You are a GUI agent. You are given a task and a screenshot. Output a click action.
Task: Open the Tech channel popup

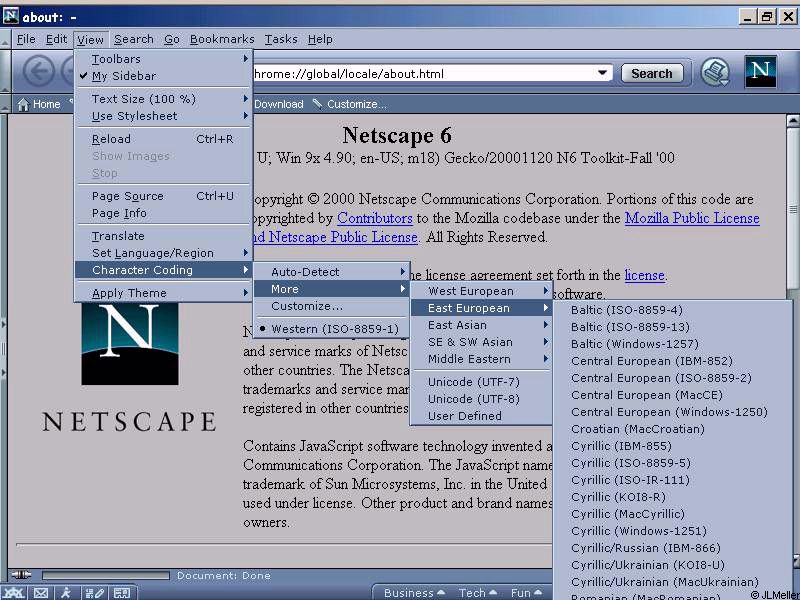[477, 593]
